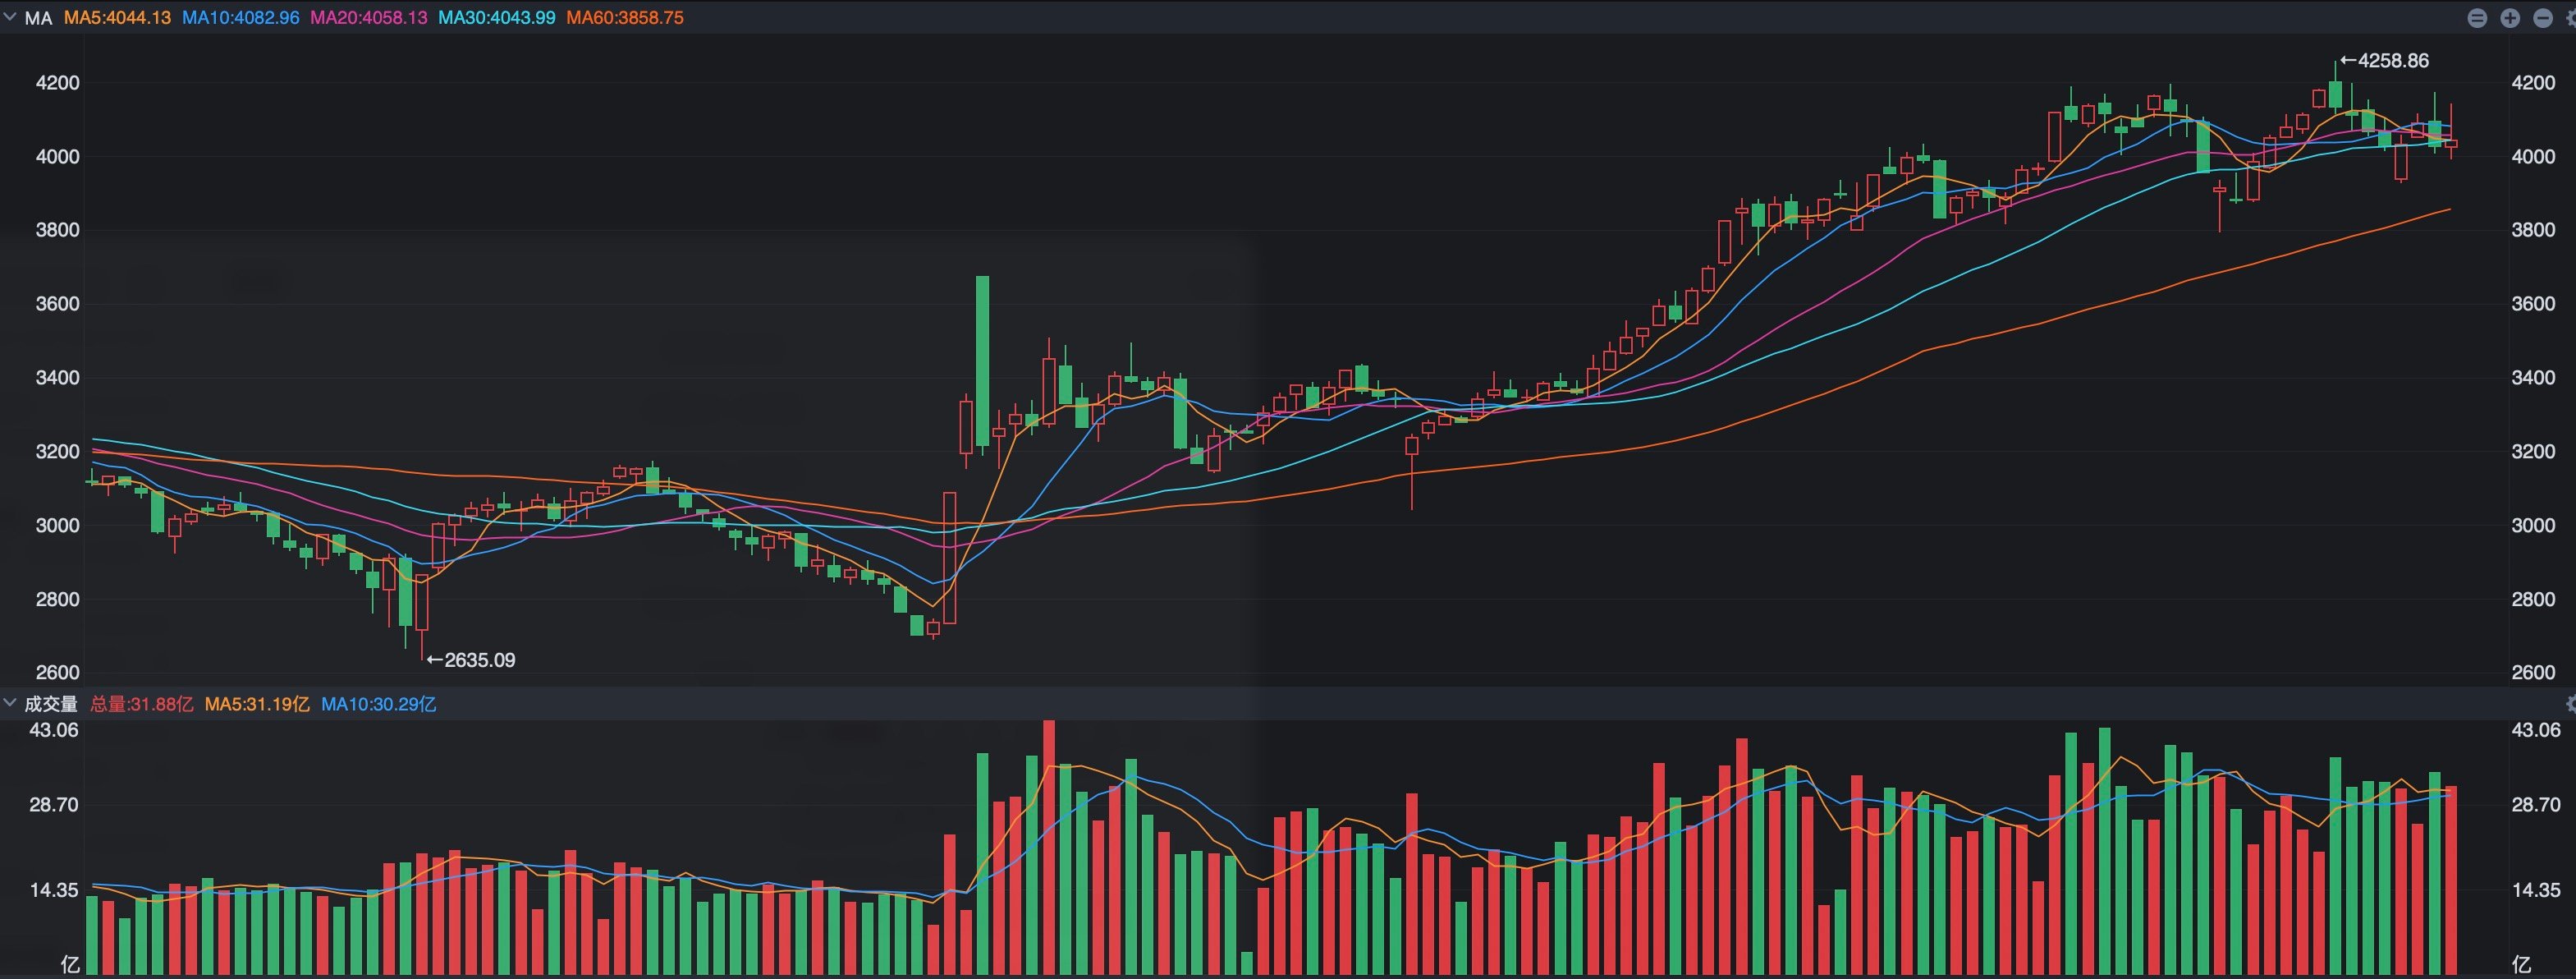The width and height of the screenshot is (2576, 979).
Task: Click the volume MA5:31.19亿 label
Action: 257,704
